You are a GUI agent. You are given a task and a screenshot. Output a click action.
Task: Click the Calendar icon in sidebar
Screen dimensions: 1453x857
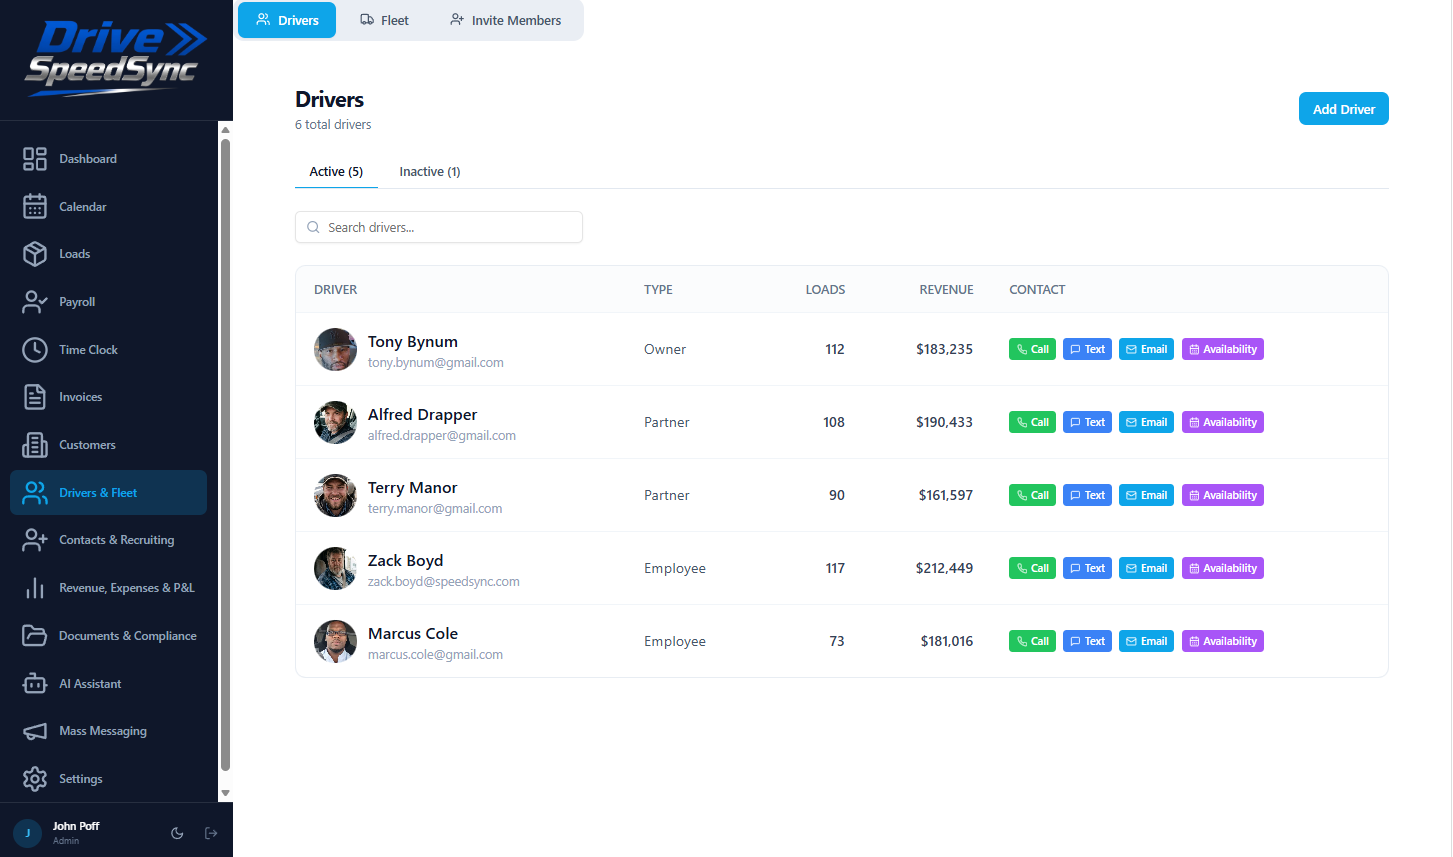pyautogui.click(x=35, y=207)
